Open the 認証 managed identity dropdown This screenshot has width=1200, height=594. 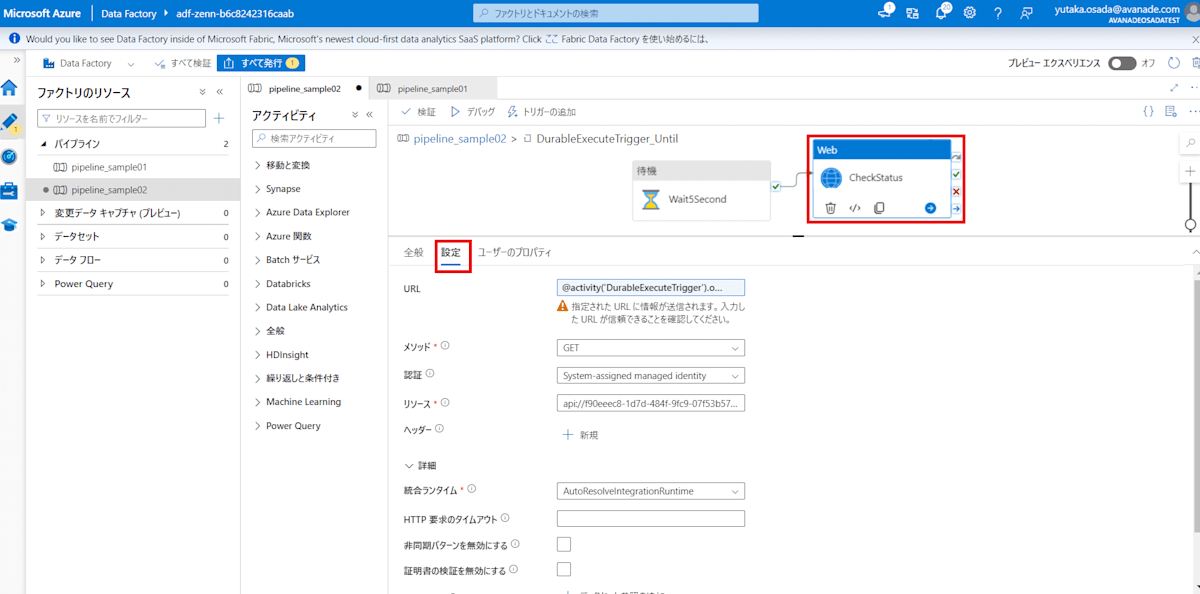650,376
